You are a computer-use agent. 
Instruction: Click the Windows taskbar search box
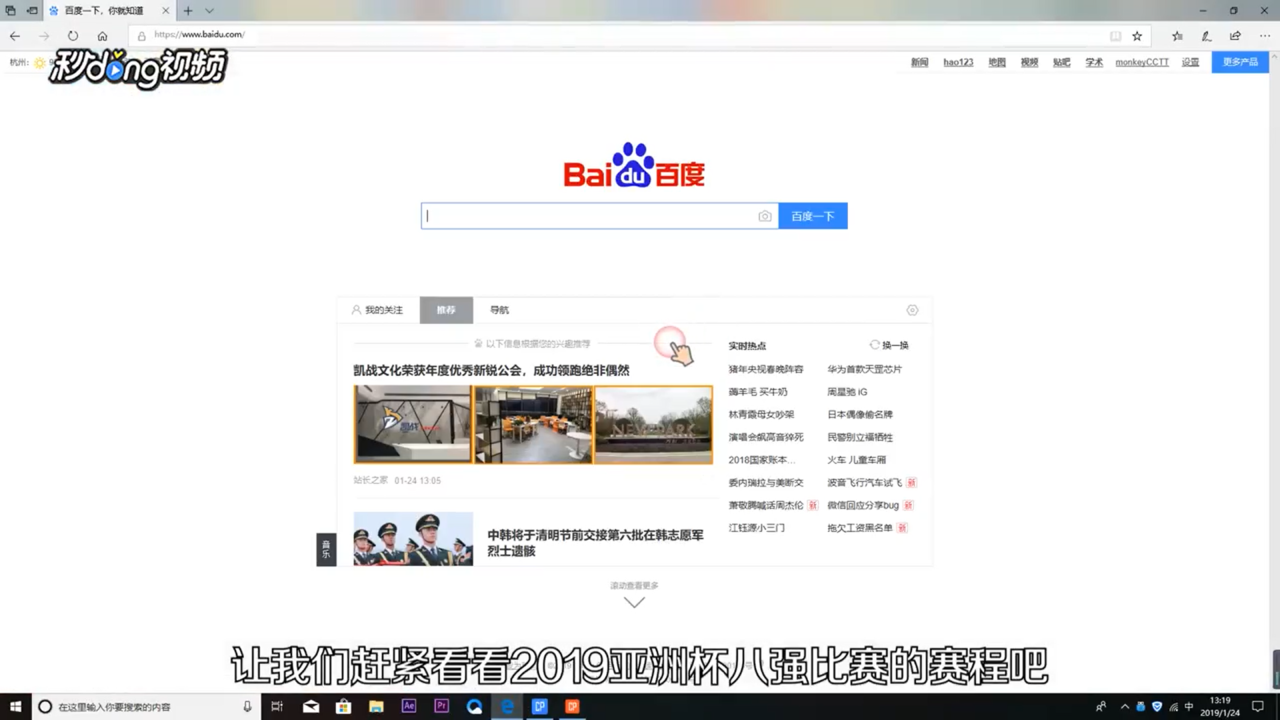[145, 706]
